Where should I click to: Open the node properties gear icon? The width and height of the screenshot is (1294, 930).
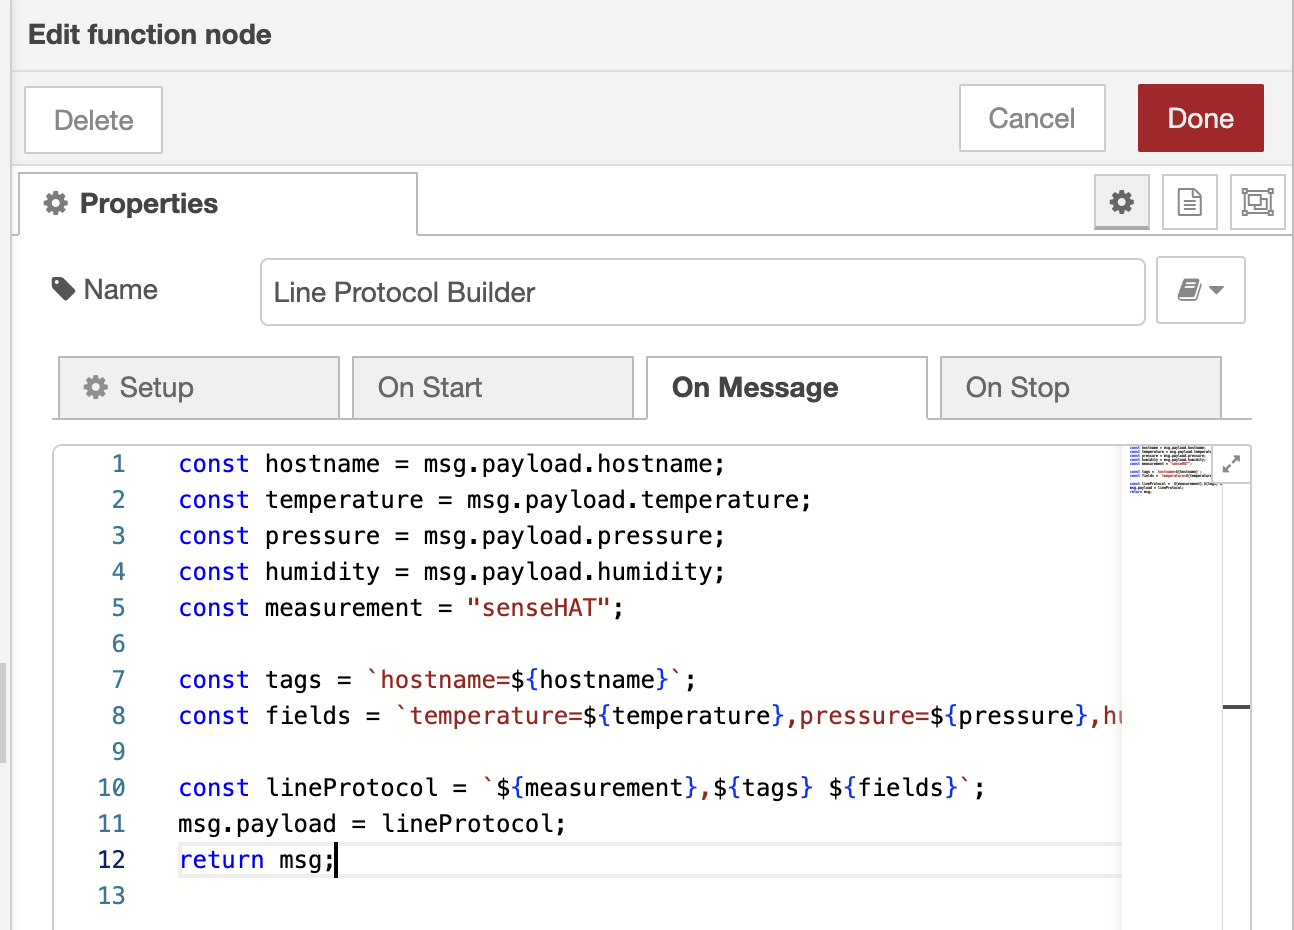1121,202
